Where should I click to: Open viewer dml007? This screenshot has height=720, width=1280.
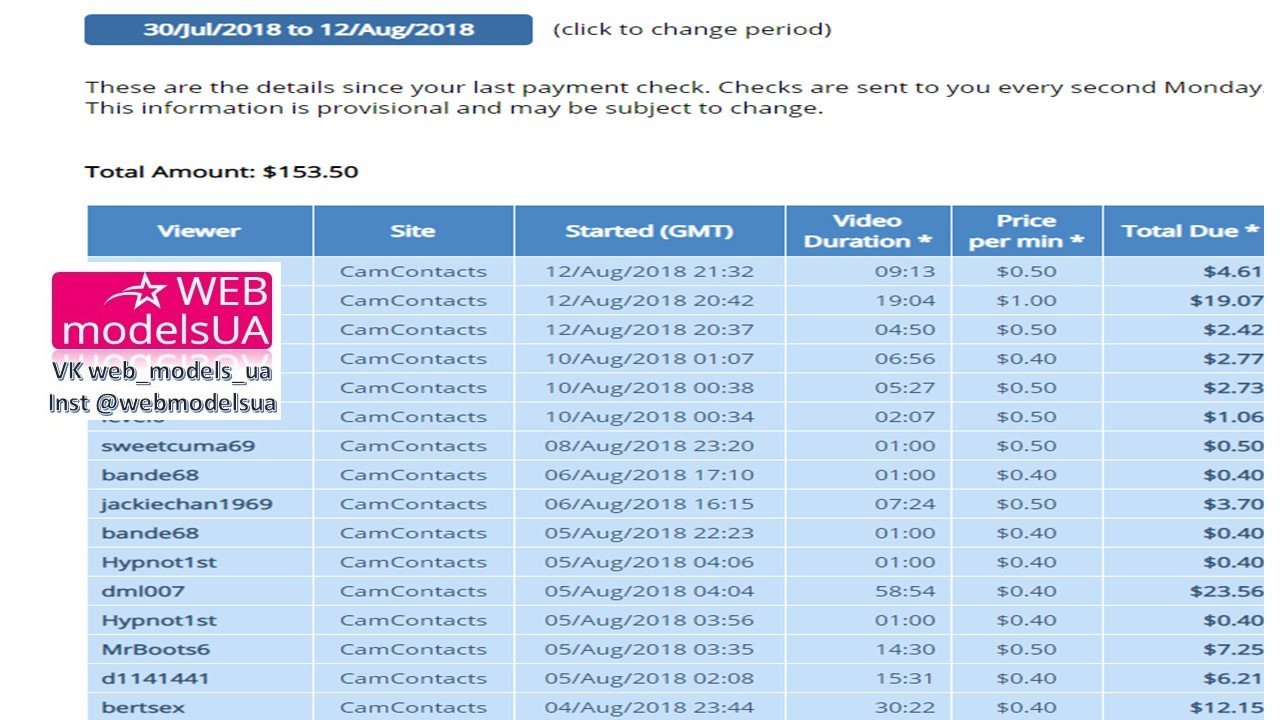pos(143,591)
